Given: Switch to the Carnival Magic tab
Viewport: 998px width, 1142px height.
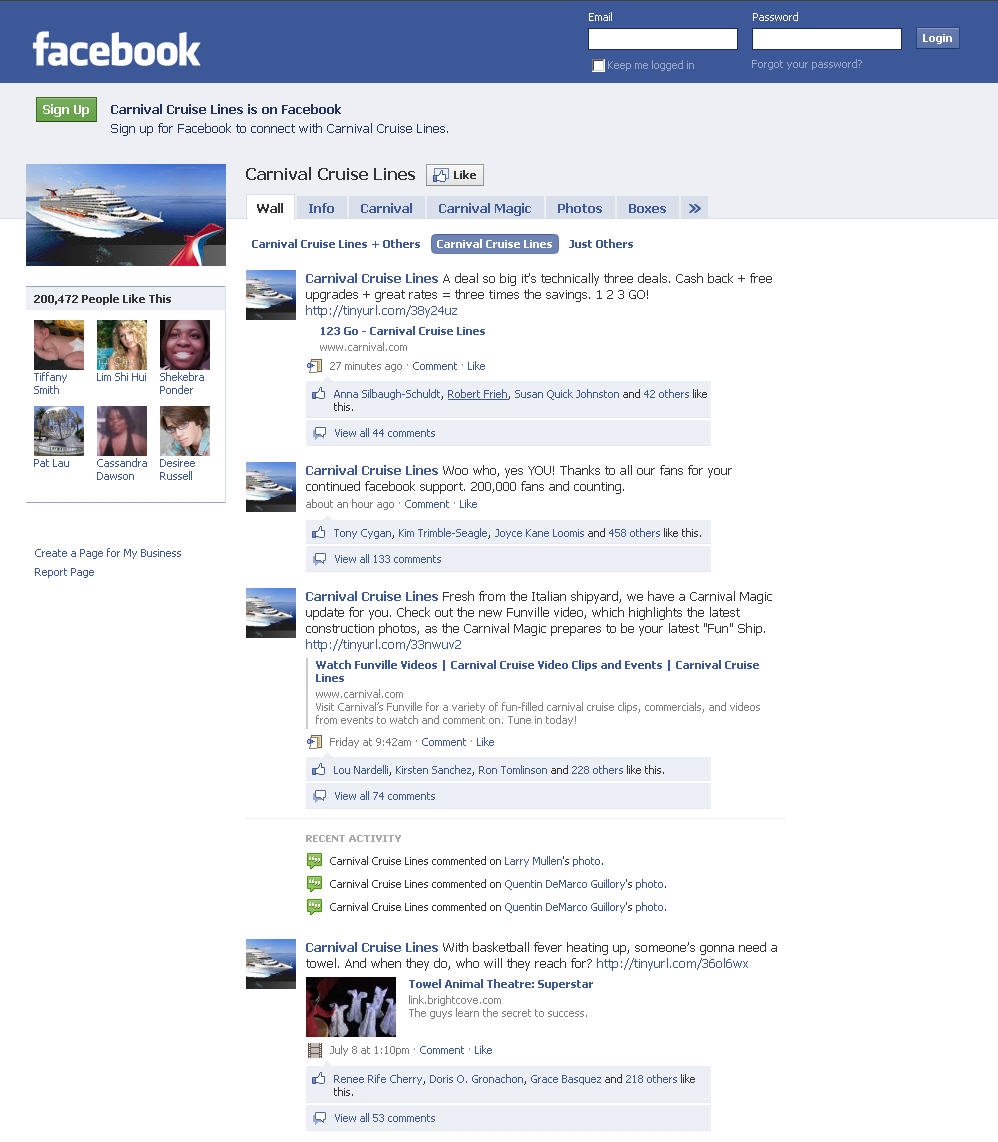Looking at the screenshot, I should point(484,208).
